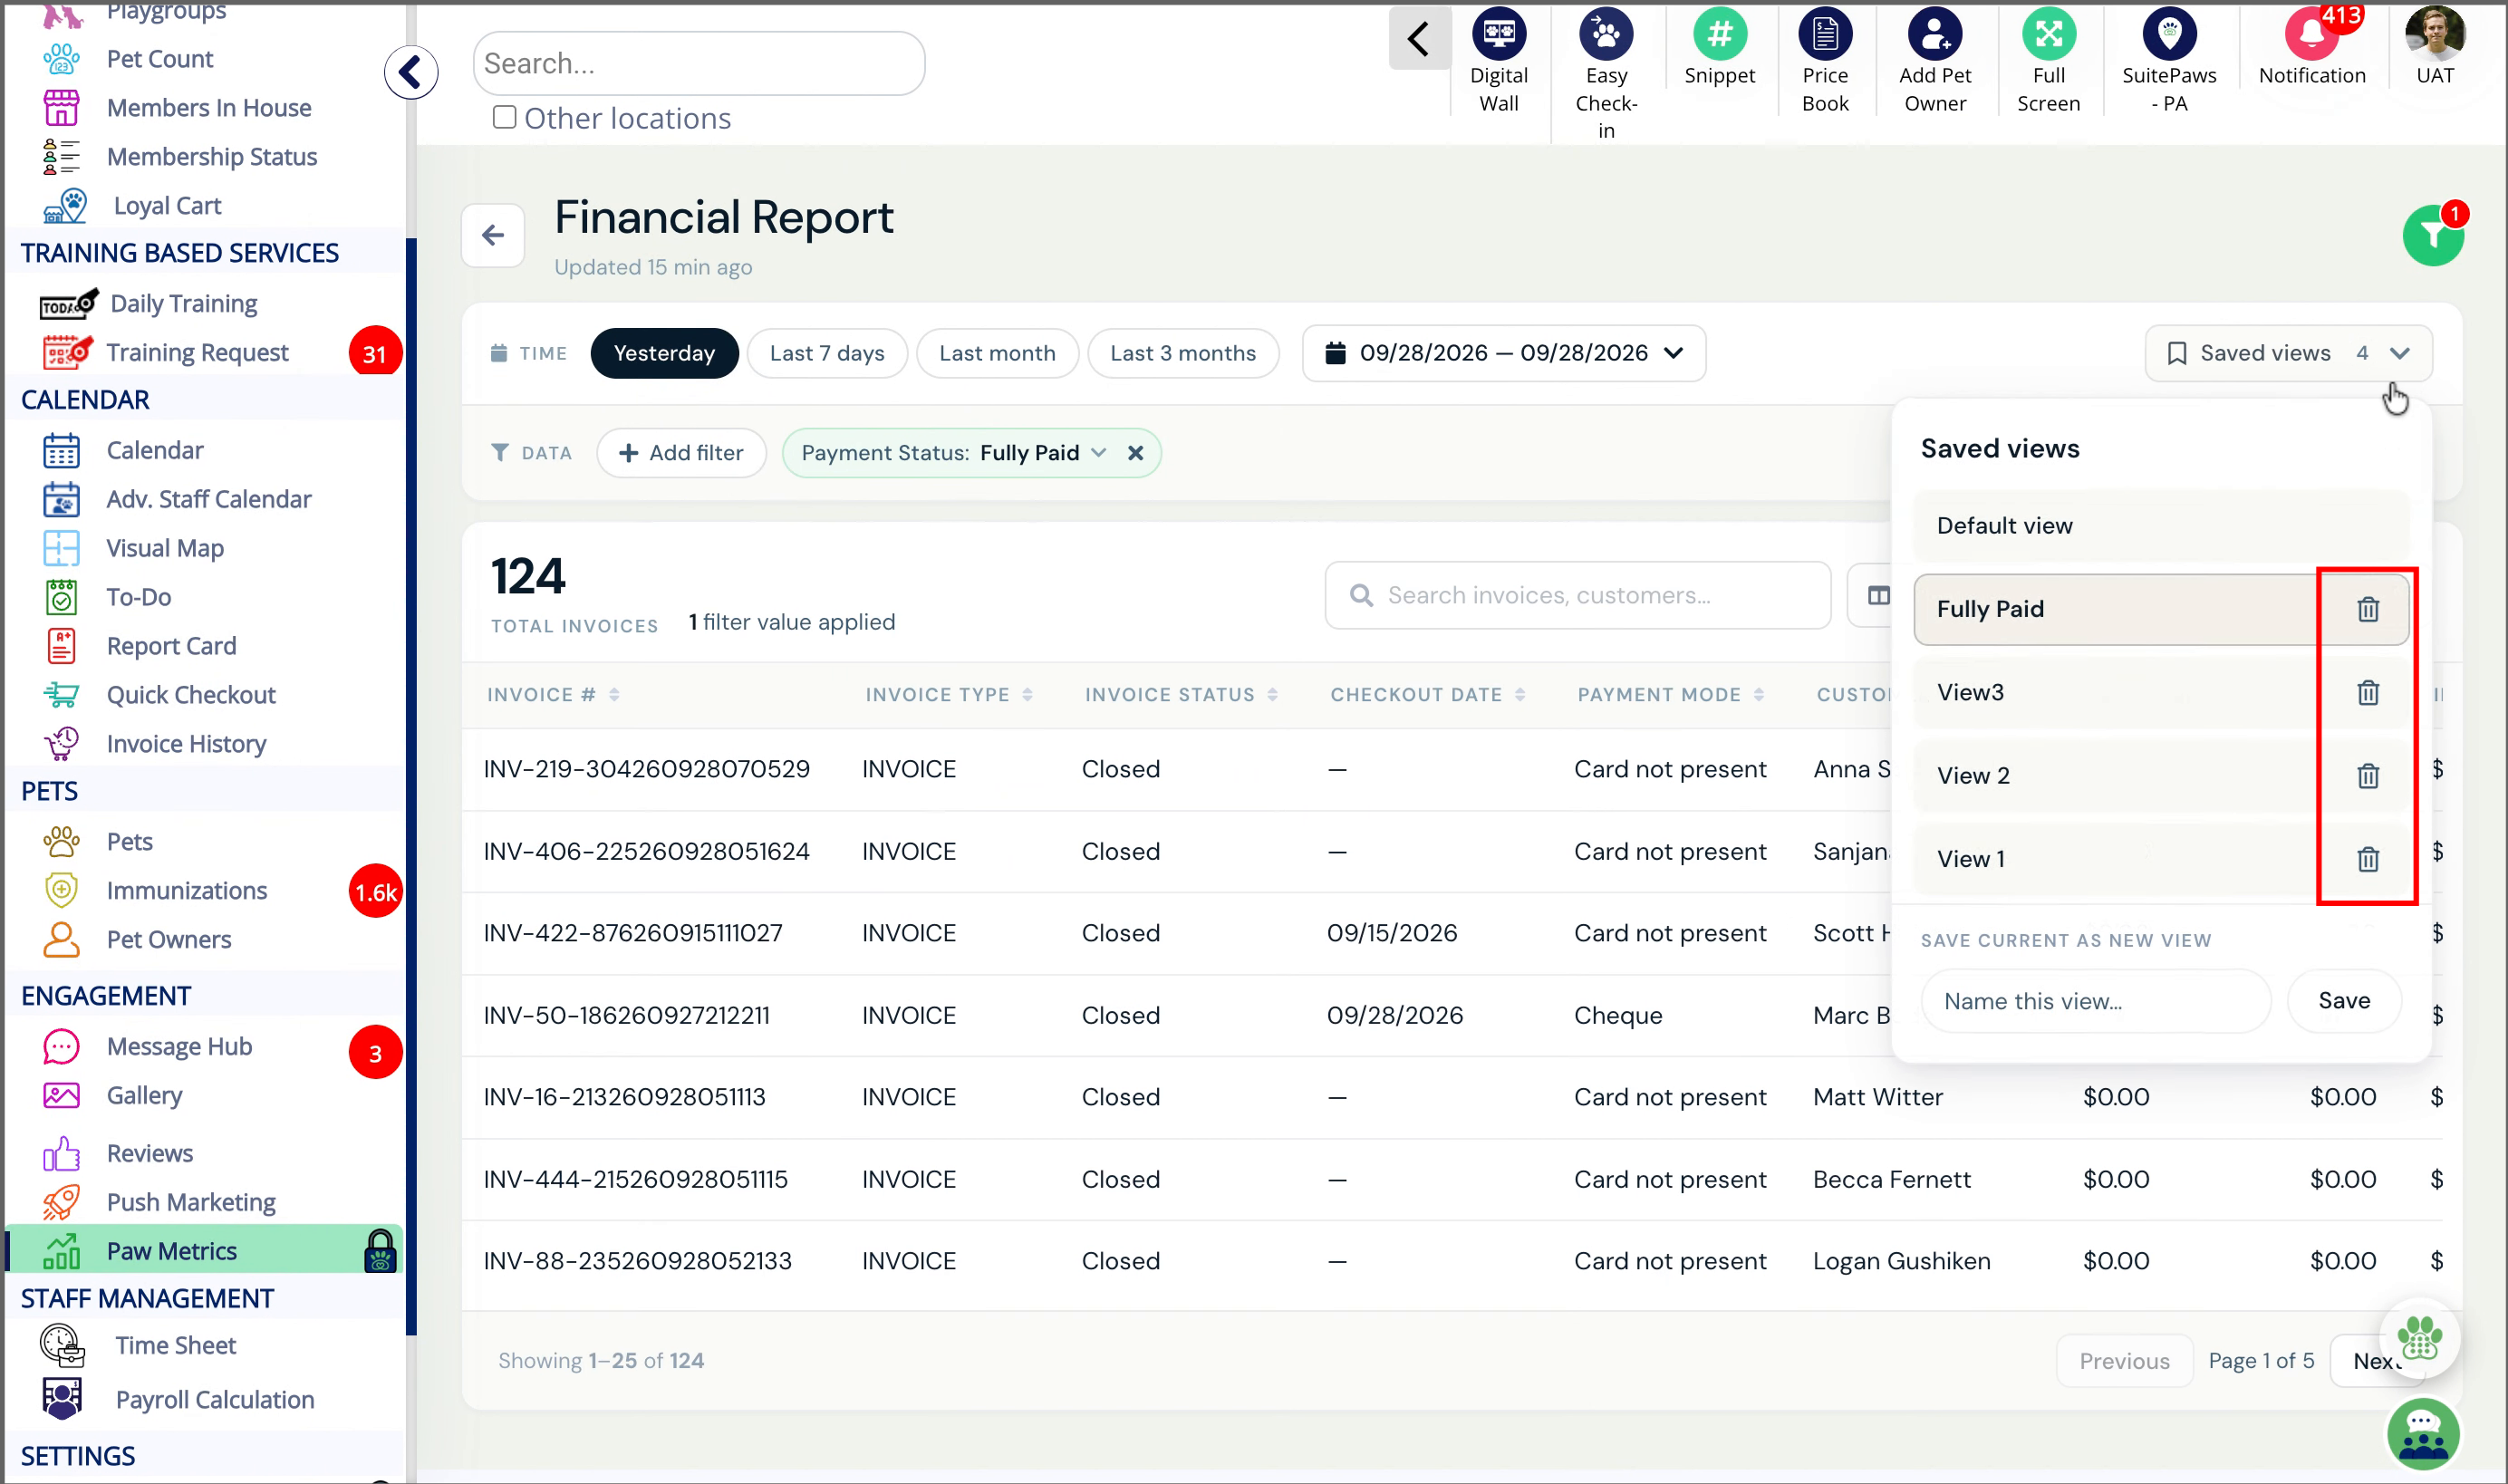Click the Name this view field
This screenshot has width=2508, height=1484.
click(x=2095, y=1000)
